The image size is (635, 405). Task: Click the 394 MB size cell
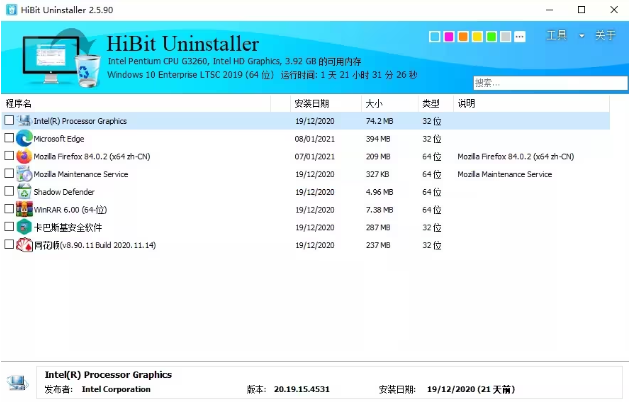click(378, 139)
